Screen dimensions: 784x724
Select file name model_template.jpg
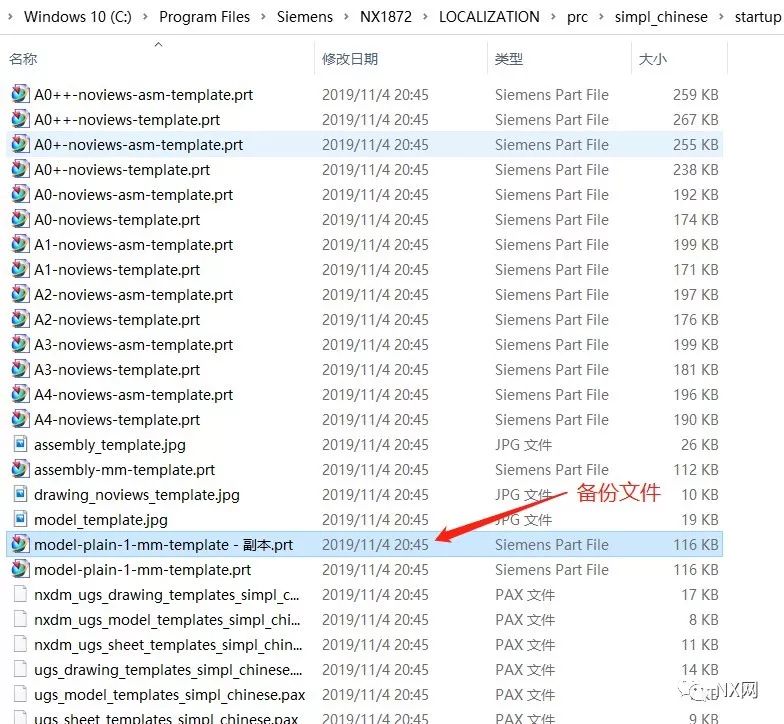pyautogui.click(x=101, y=520)
